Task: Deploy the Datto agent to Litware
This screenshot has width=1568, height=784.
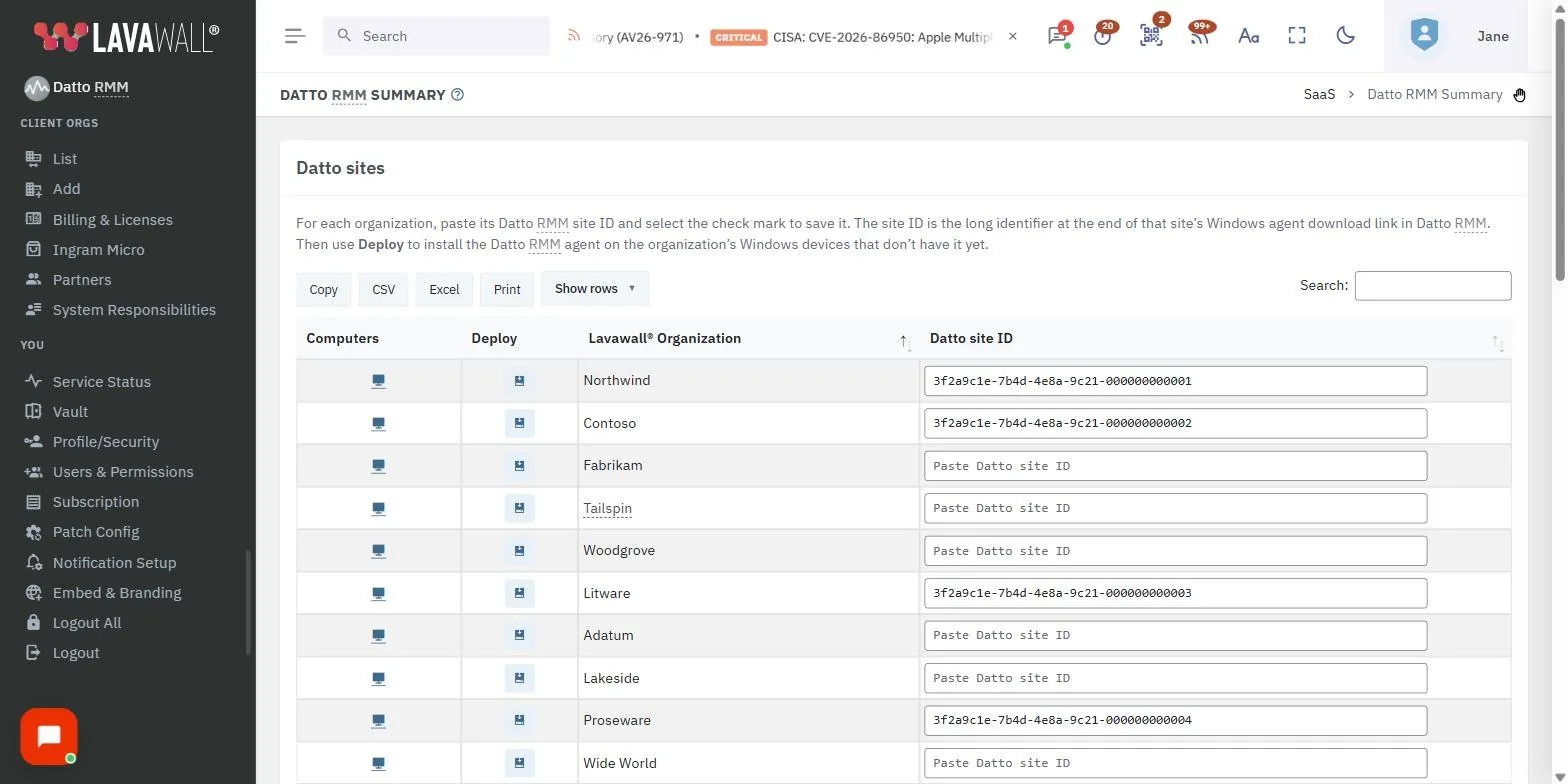Action: tap(520, 593)
